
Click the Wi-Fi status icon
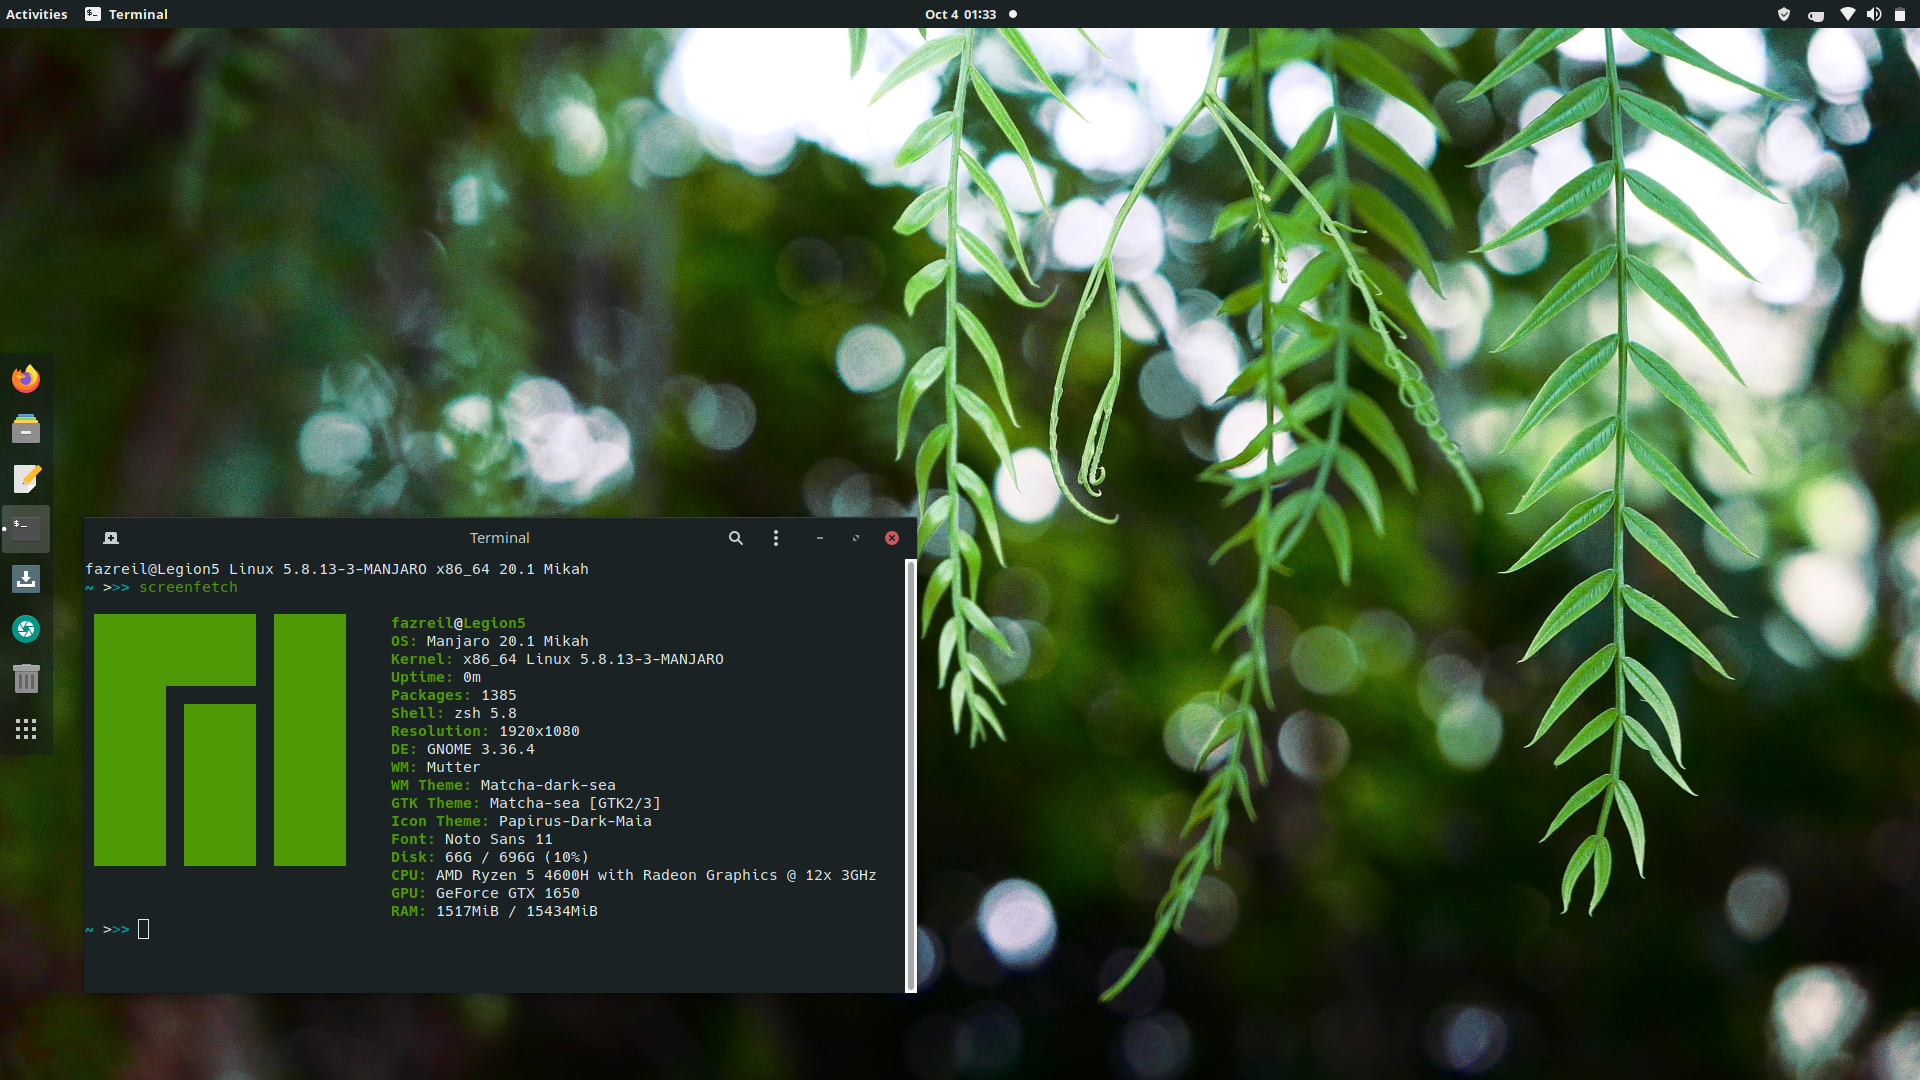(x=1848, y=14)
